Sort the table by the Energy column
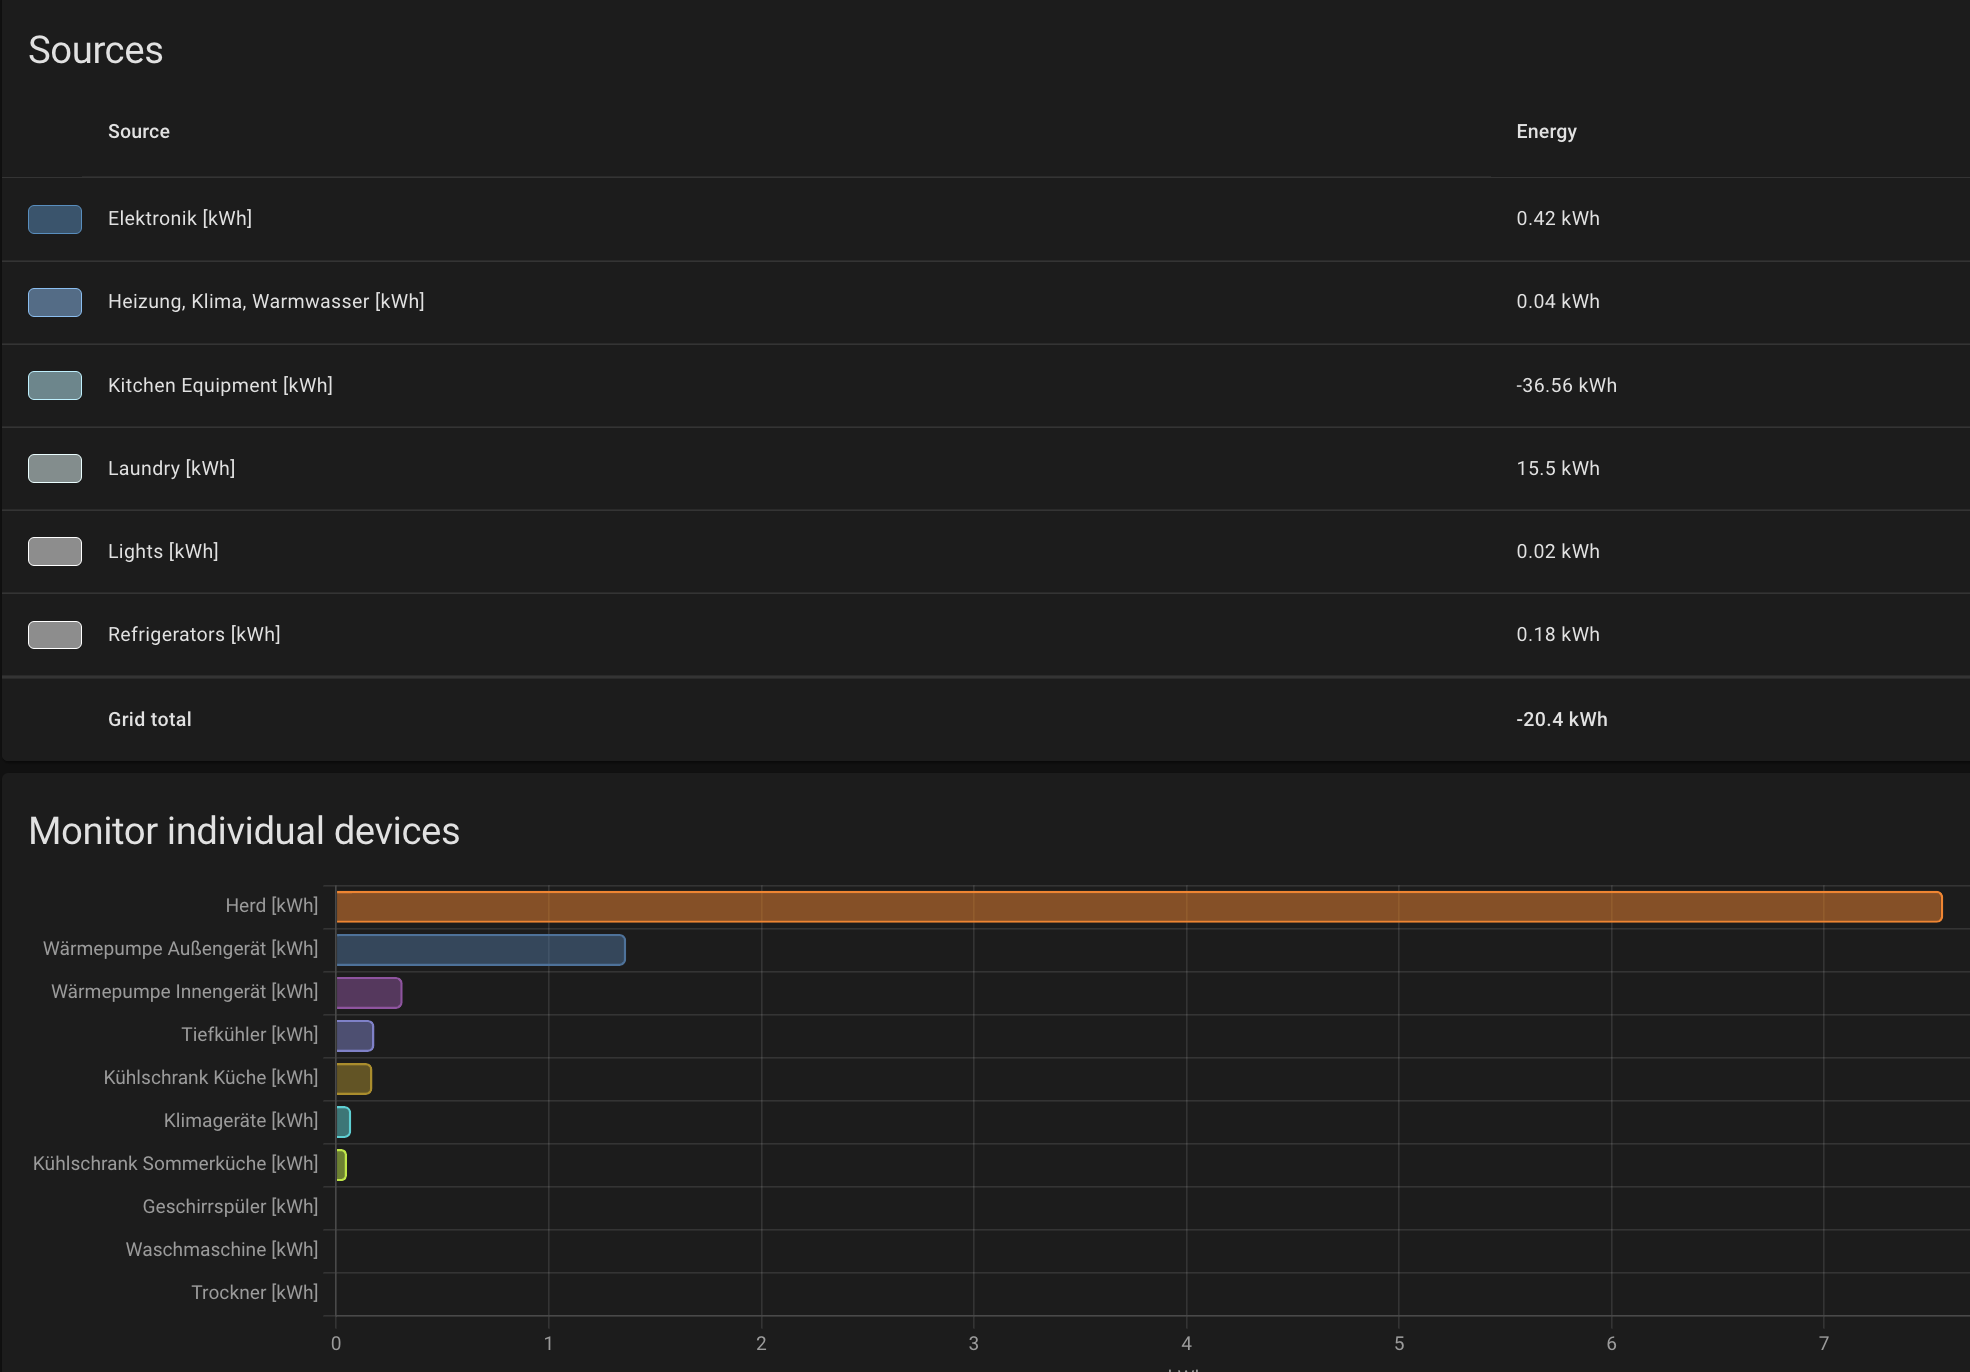The image size is (1970, 1372). coord(1545,131)
